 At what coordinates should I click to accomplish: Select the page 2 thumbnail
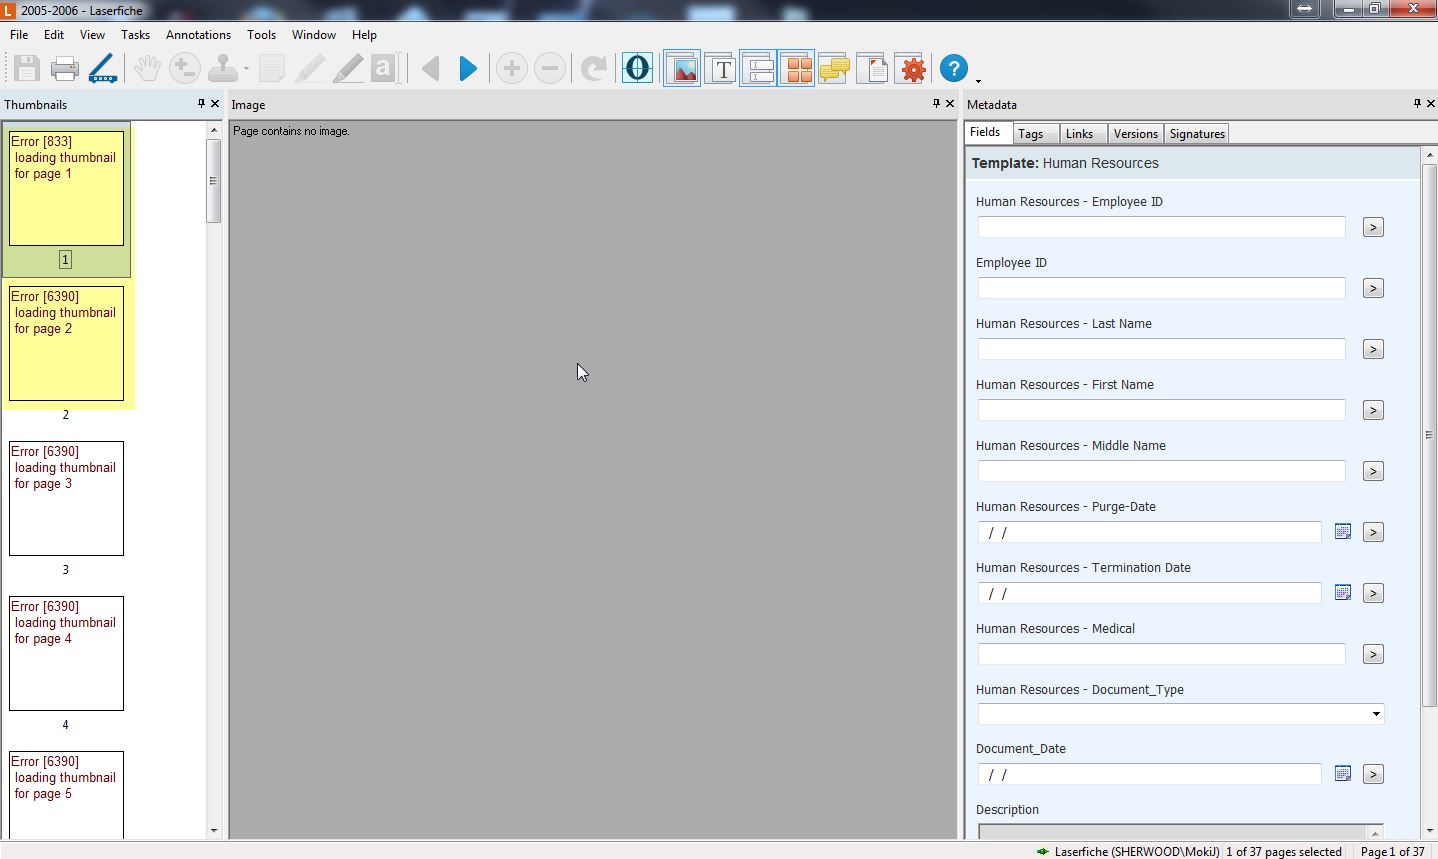[x=66, y=343]
